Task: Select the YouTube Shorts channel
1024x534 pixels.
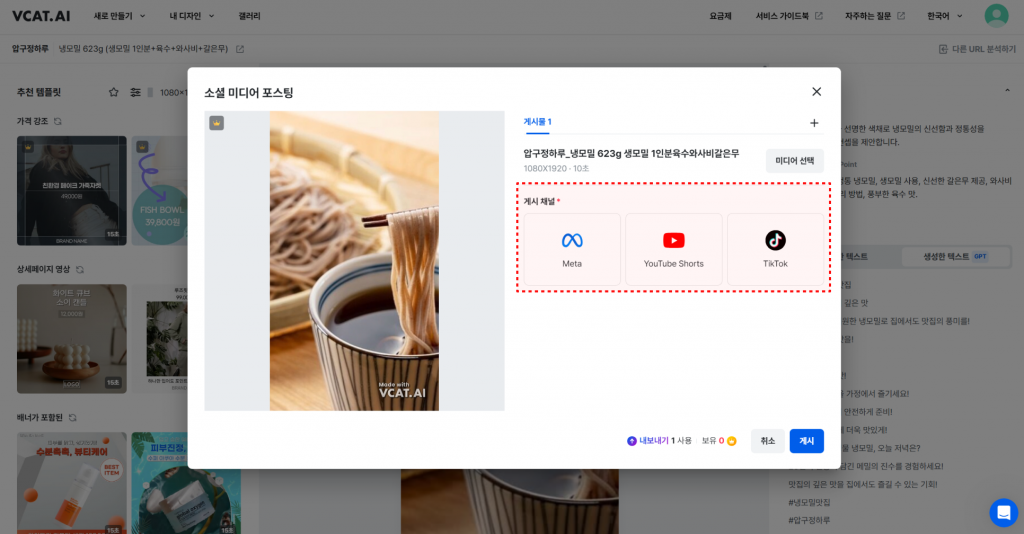Action: click(x=673, y=249)
